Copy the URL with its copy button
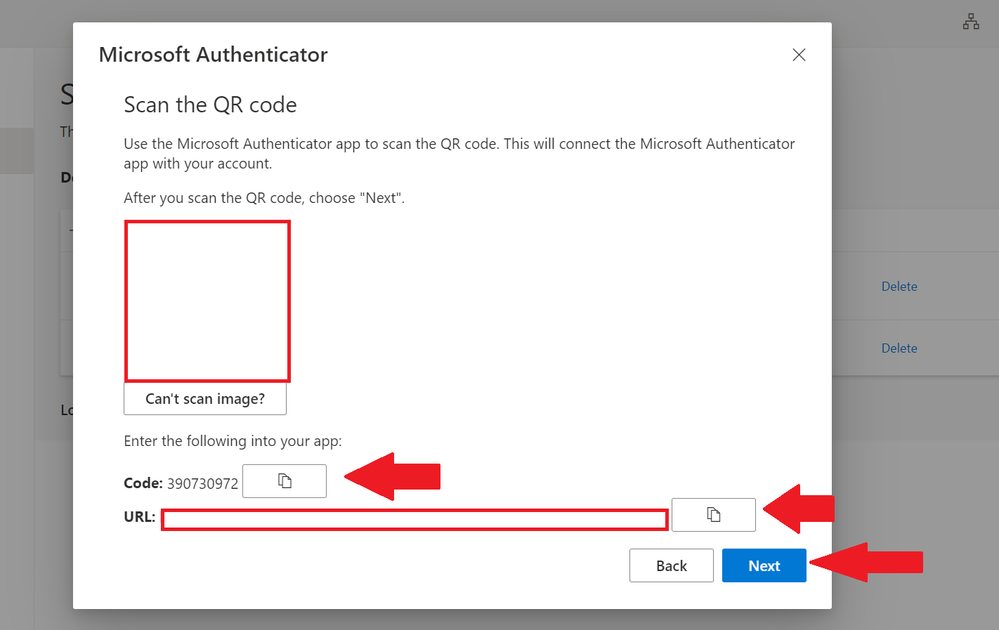This screenshot has width=999, height=630. coord(714,515)
